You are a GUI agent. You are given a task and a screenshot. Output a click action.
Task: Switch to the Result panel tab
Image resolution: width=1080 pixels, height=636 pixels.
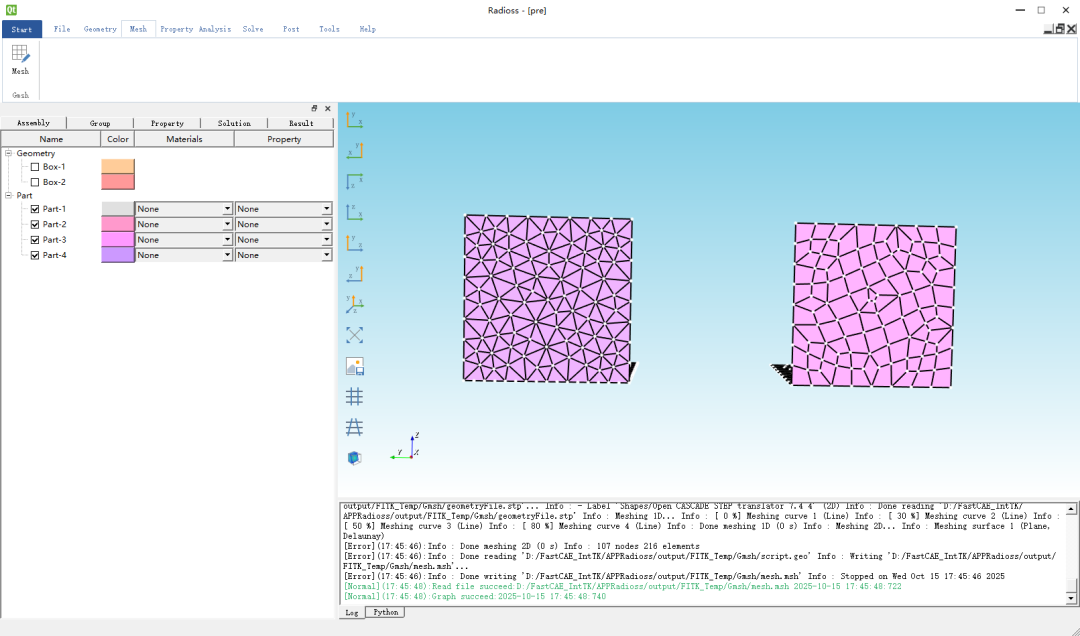tap(301, 123)
